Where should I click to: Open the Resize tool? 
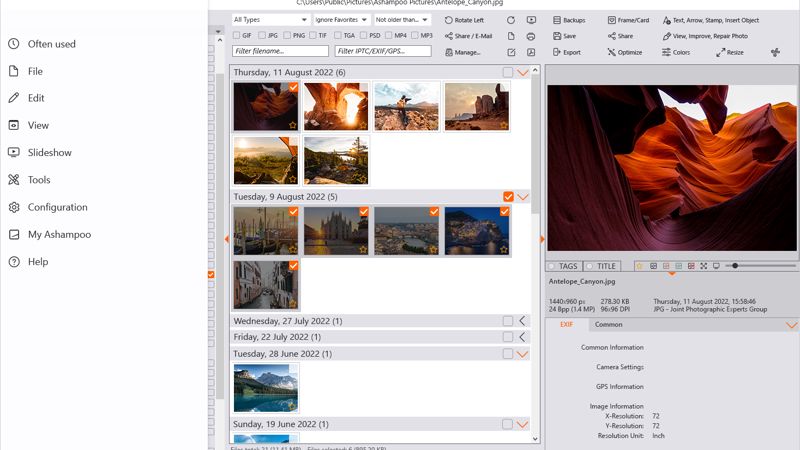coord(730,52)
